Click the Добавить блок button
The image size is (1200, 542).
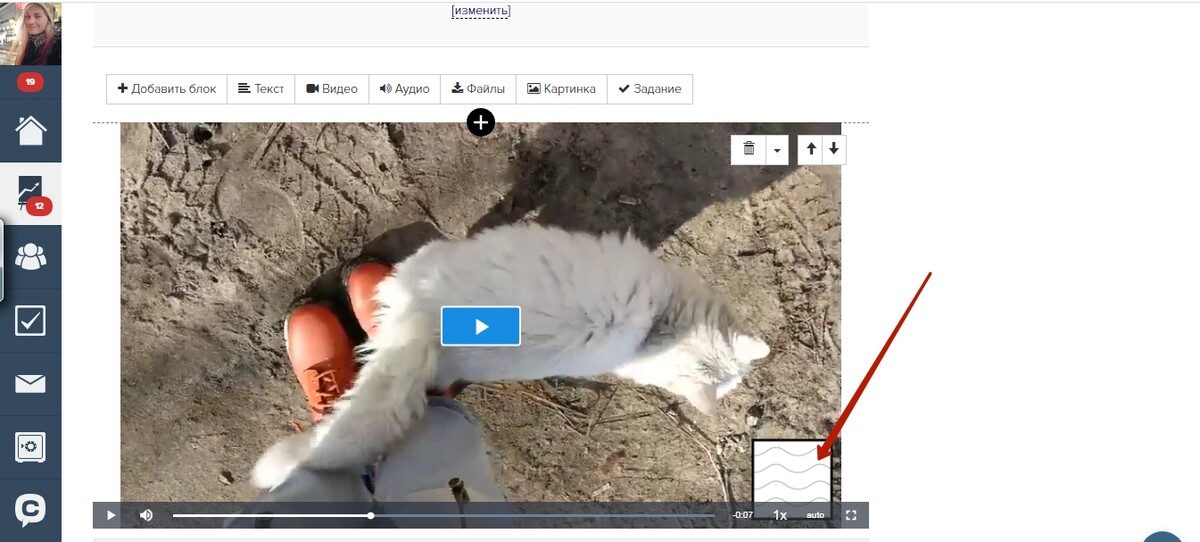[167, 89]
